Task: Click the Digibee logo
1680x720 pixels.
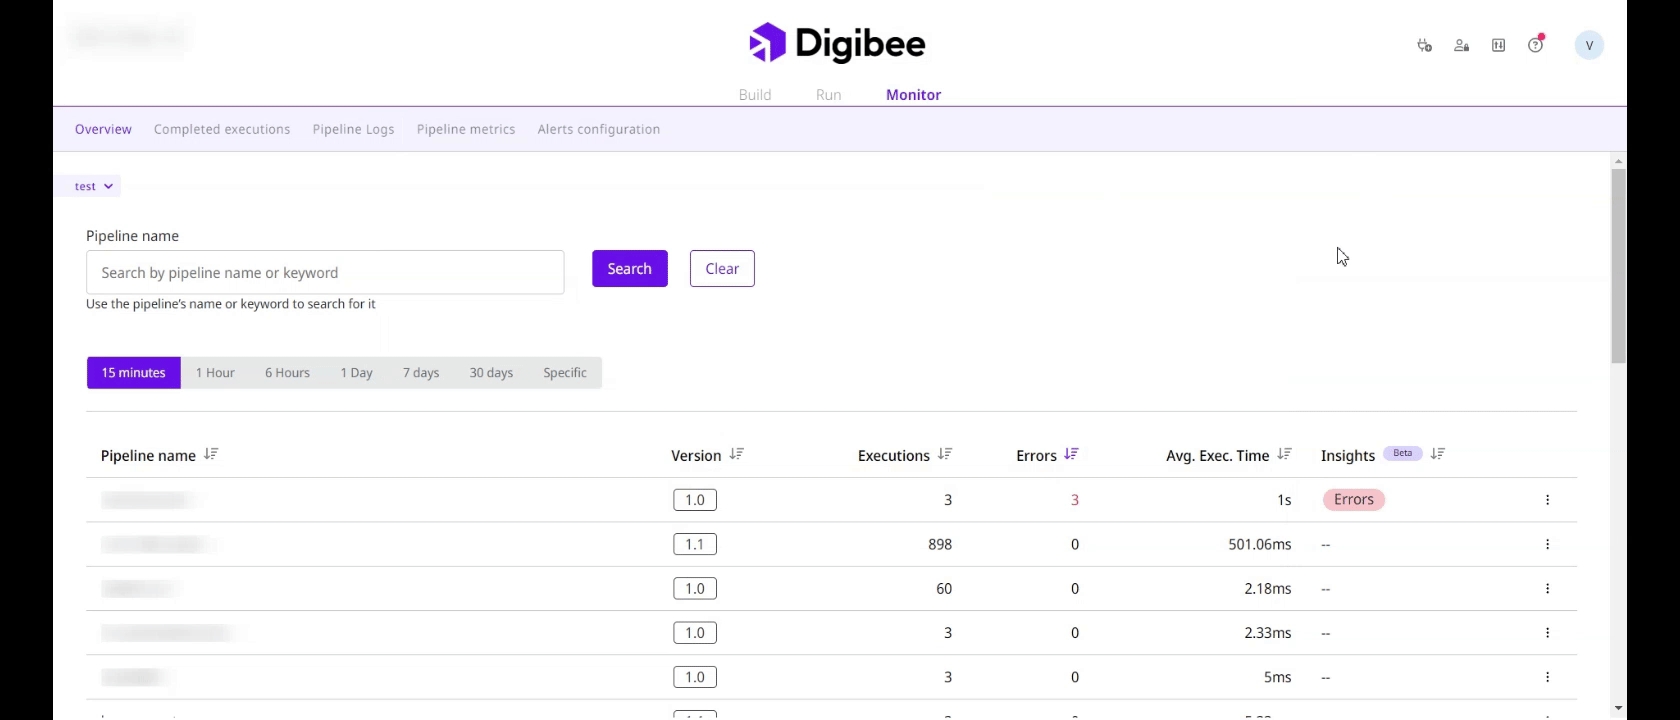Action: pos(837,43)
